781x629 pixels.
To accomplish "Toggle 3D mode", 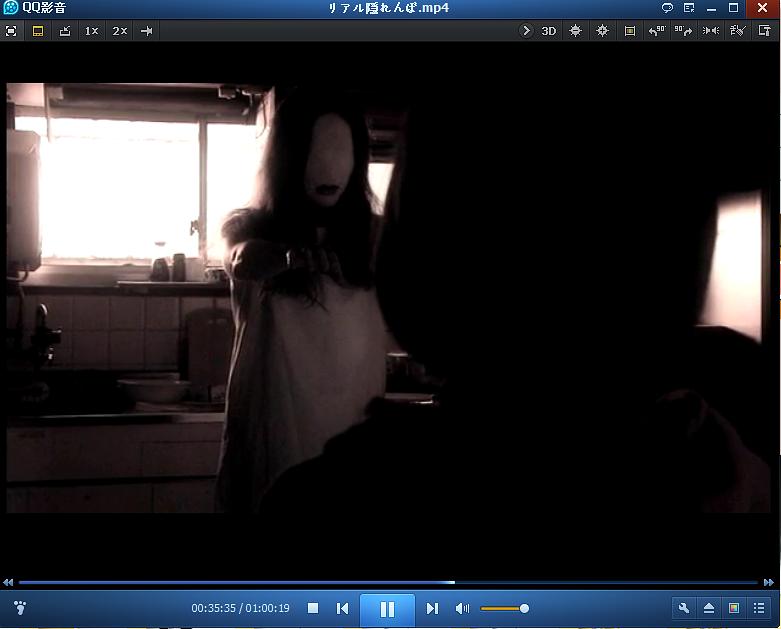I will [549, 31].
